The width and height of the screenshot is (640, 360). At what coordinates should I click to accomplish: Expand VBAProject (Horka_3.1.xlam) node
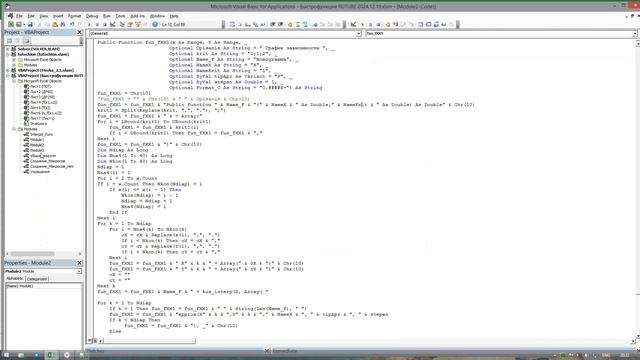tap(8, 70)
